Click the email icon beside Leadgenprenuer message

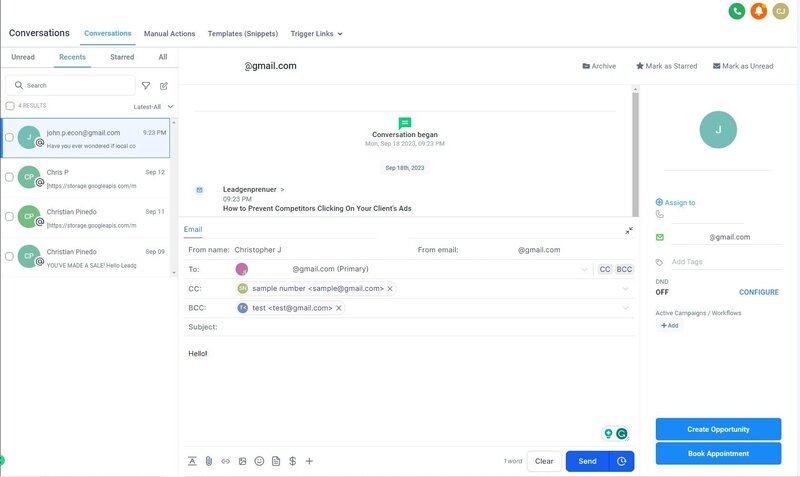(x=199, y=190)
